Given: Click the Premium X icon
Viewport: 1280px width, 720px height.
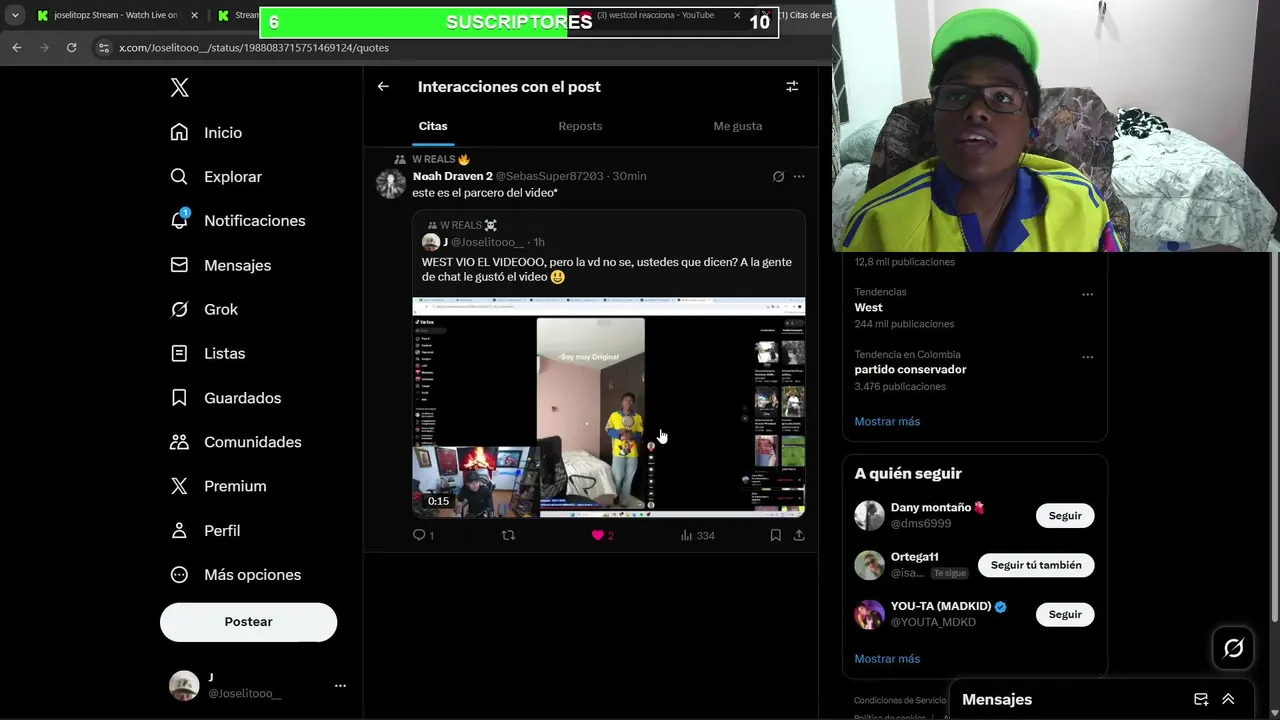Looking at the screenshot, I should (179, 486).
